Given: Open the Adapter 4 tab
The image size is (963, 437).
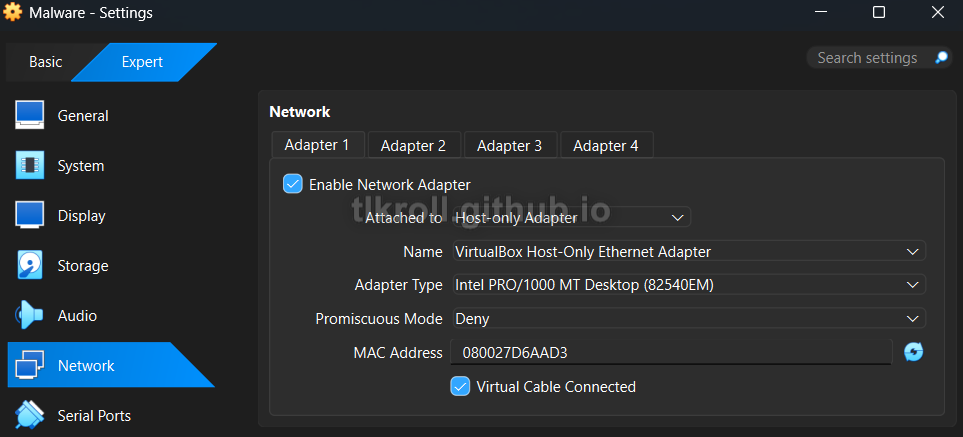Looking at the screenshot, I should click(x=605, y=145).
